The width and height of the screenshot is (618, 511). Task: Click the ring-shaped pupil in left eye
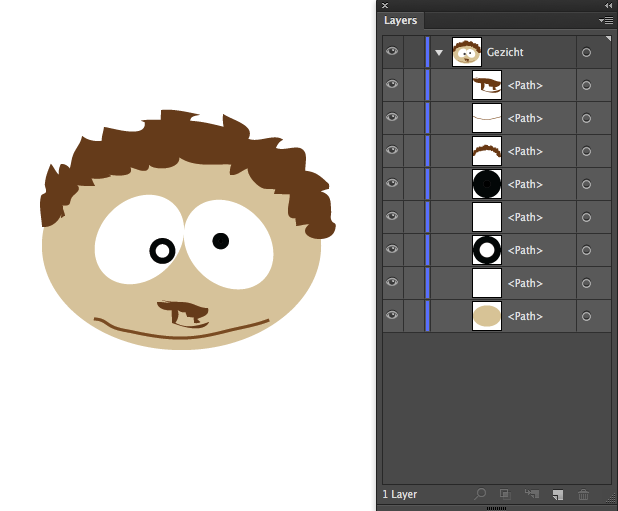162,251
